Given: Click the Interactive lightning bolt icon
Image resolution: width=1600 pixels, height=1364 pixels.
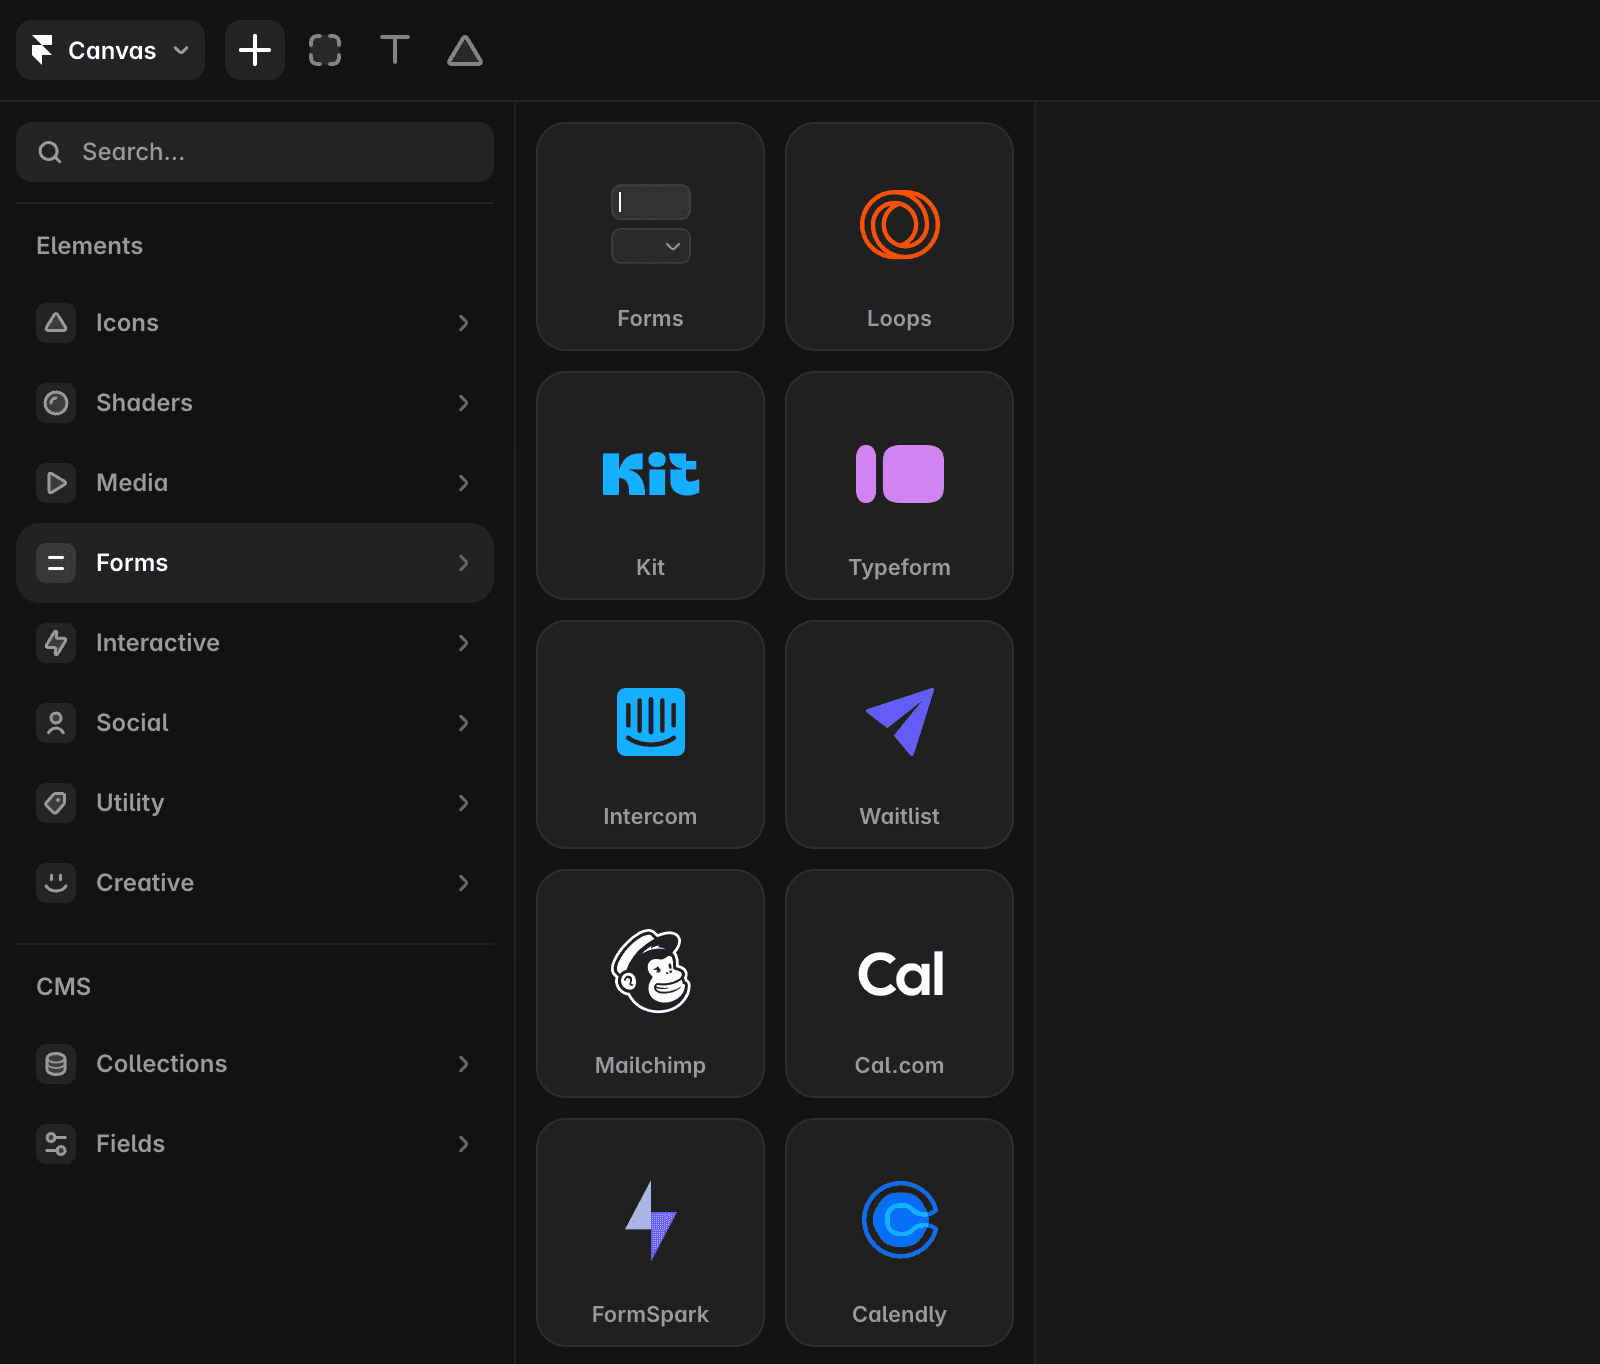Looking at the screenshot, I should [x=56, y=643].
